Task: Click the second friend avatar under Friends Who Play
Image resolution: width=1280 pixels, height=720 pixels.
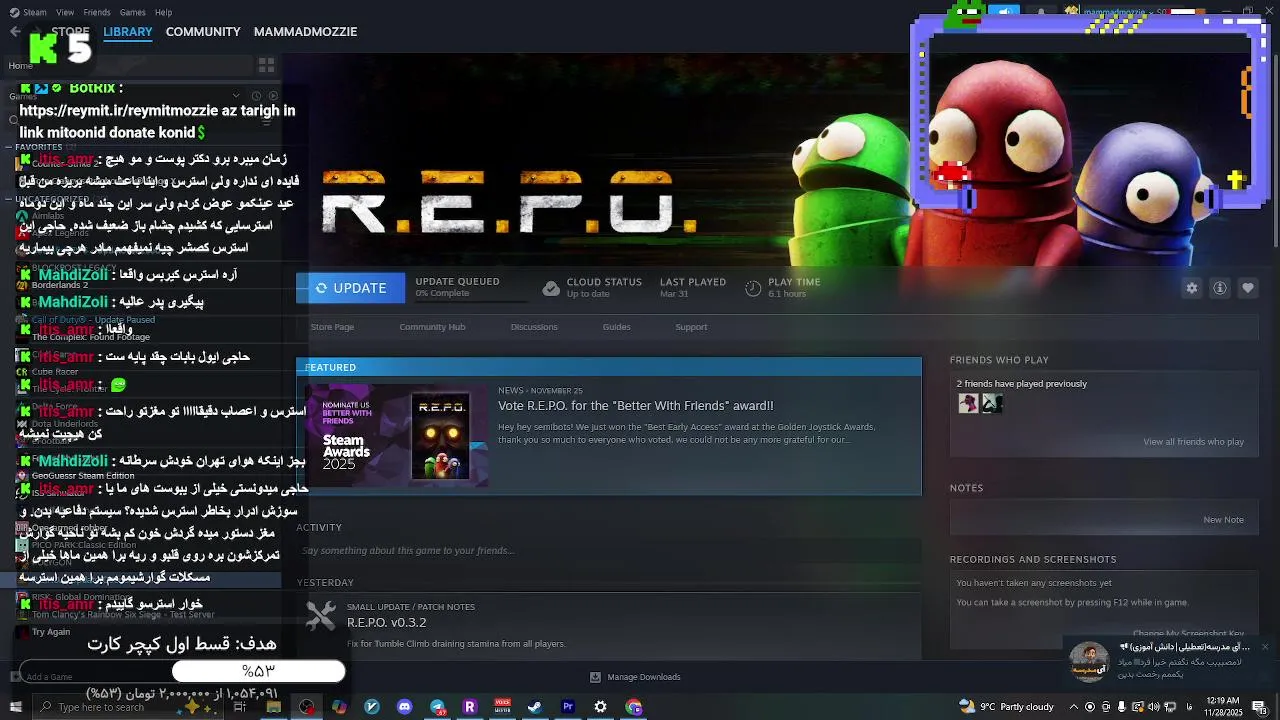Action: (x=992, y=403)
